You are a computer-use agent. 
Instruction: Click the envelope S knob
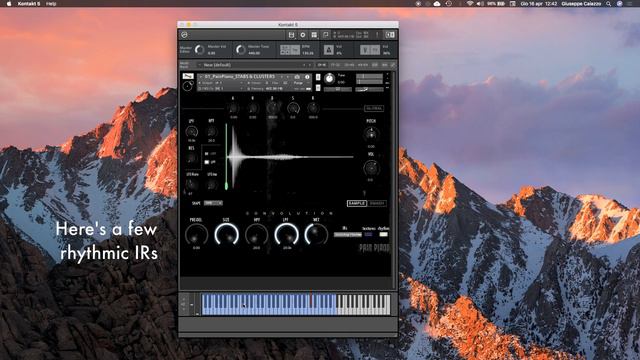(293, 108)
